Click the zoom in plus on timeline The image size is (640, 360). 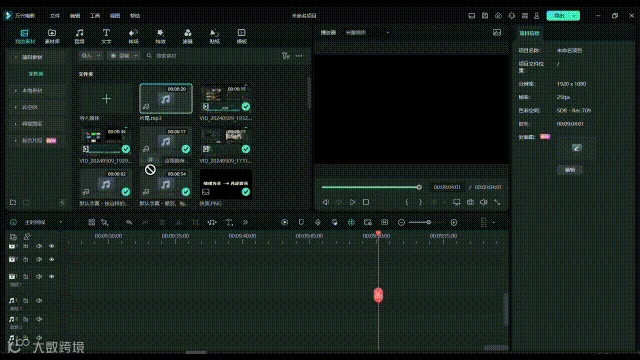click(x=454, y=222)
